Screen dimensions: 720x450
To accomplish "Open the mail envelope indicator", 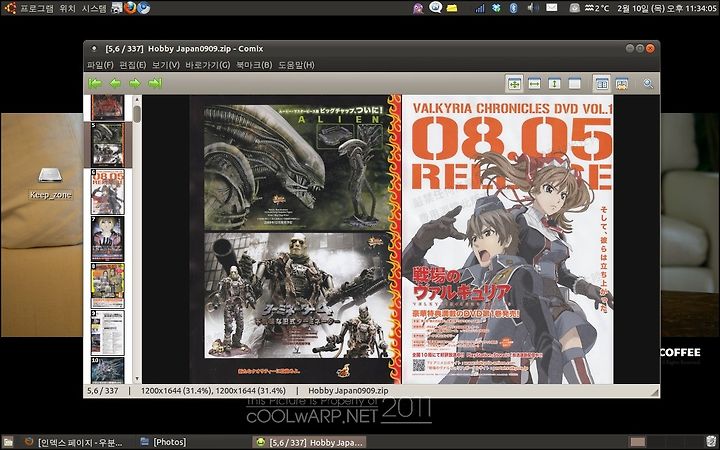I will [551, 8].
